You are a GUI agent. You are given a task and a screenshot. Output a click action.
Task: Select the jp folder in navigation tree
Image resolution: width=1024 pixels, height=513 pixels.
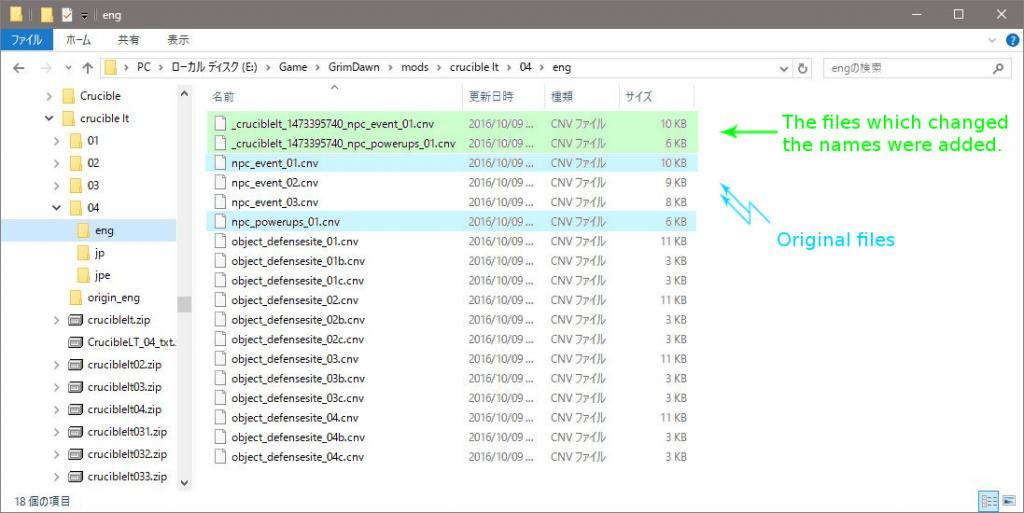click(x=99, y=253)
